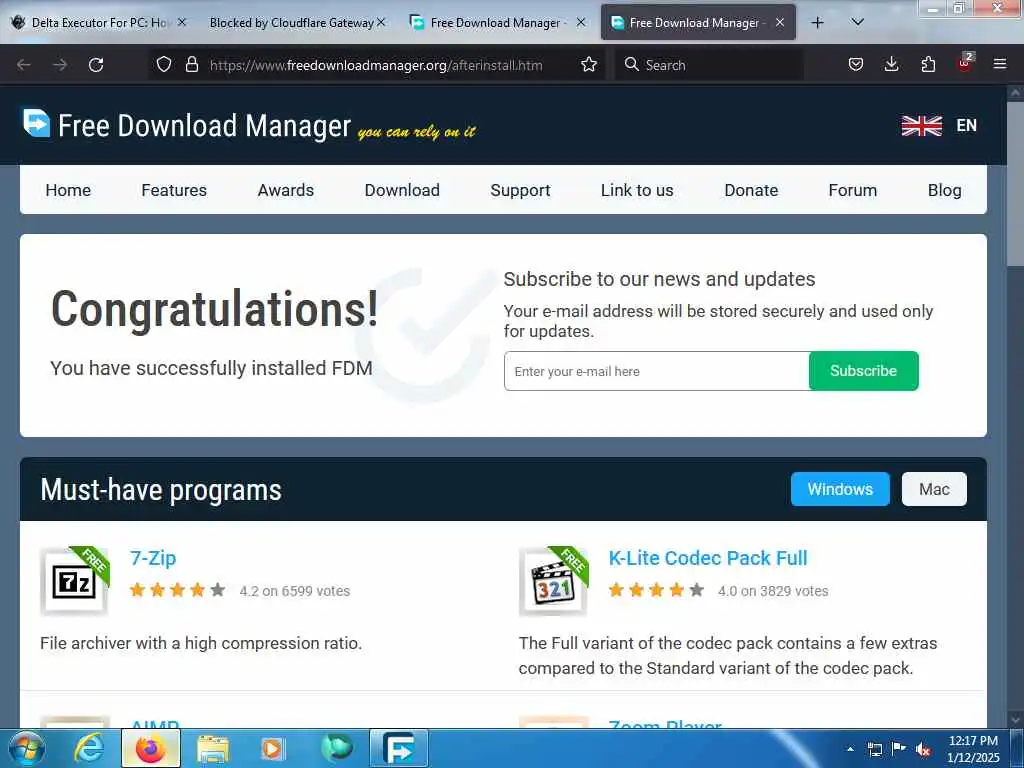Switch to the third Free Download Manager tab
This screenshot has height=768, width=1024.
click(x=496, y=22)
